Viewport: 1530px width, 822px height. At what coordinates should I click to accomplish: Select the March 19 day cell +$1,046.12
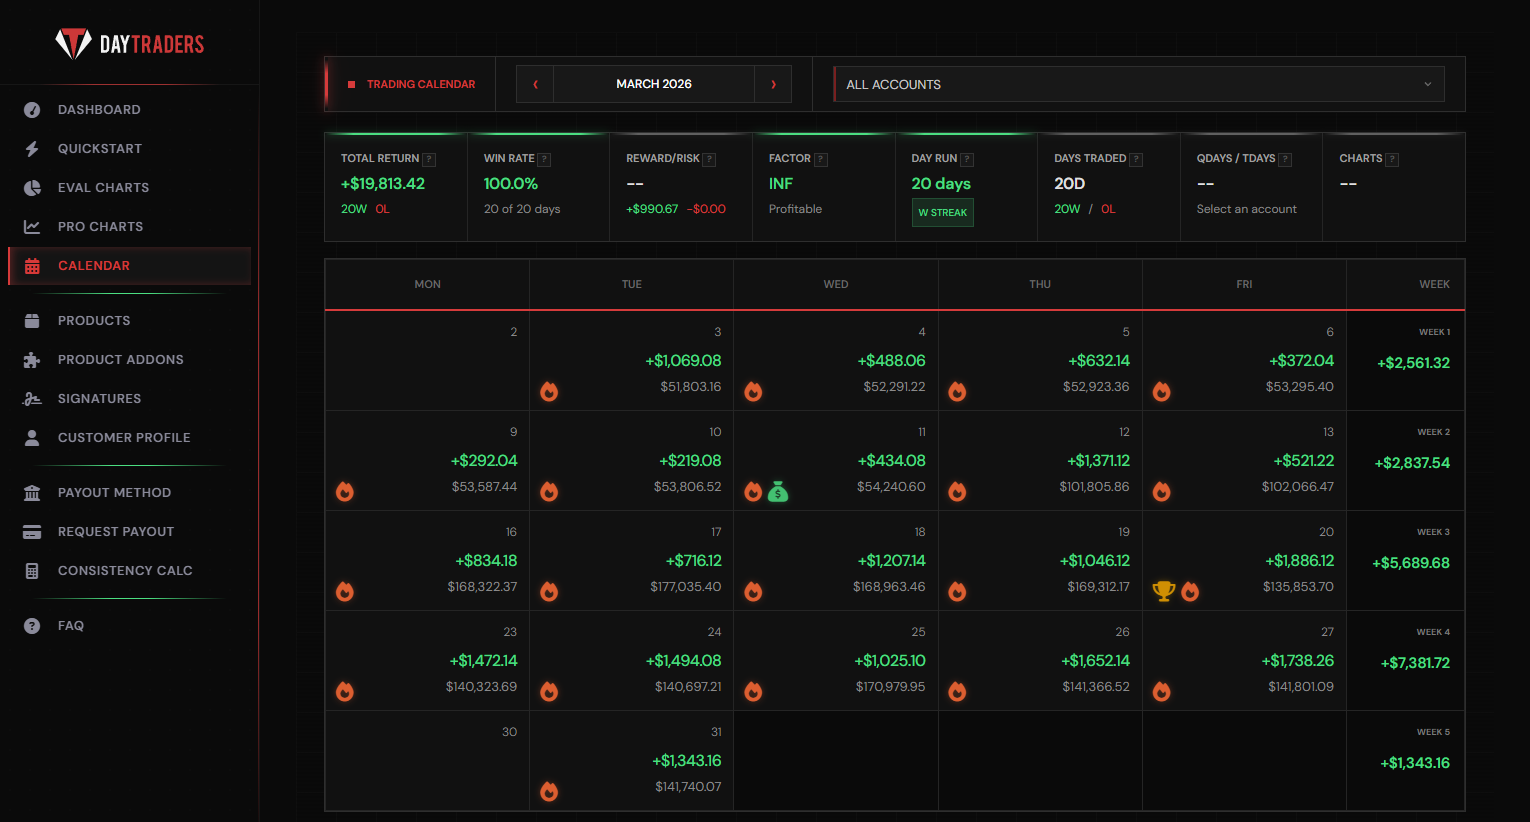pyautogui.click(x=1040, y=561)
